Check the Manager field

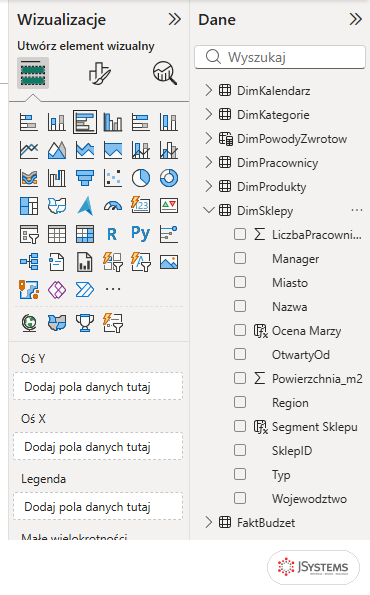[240, 258]
